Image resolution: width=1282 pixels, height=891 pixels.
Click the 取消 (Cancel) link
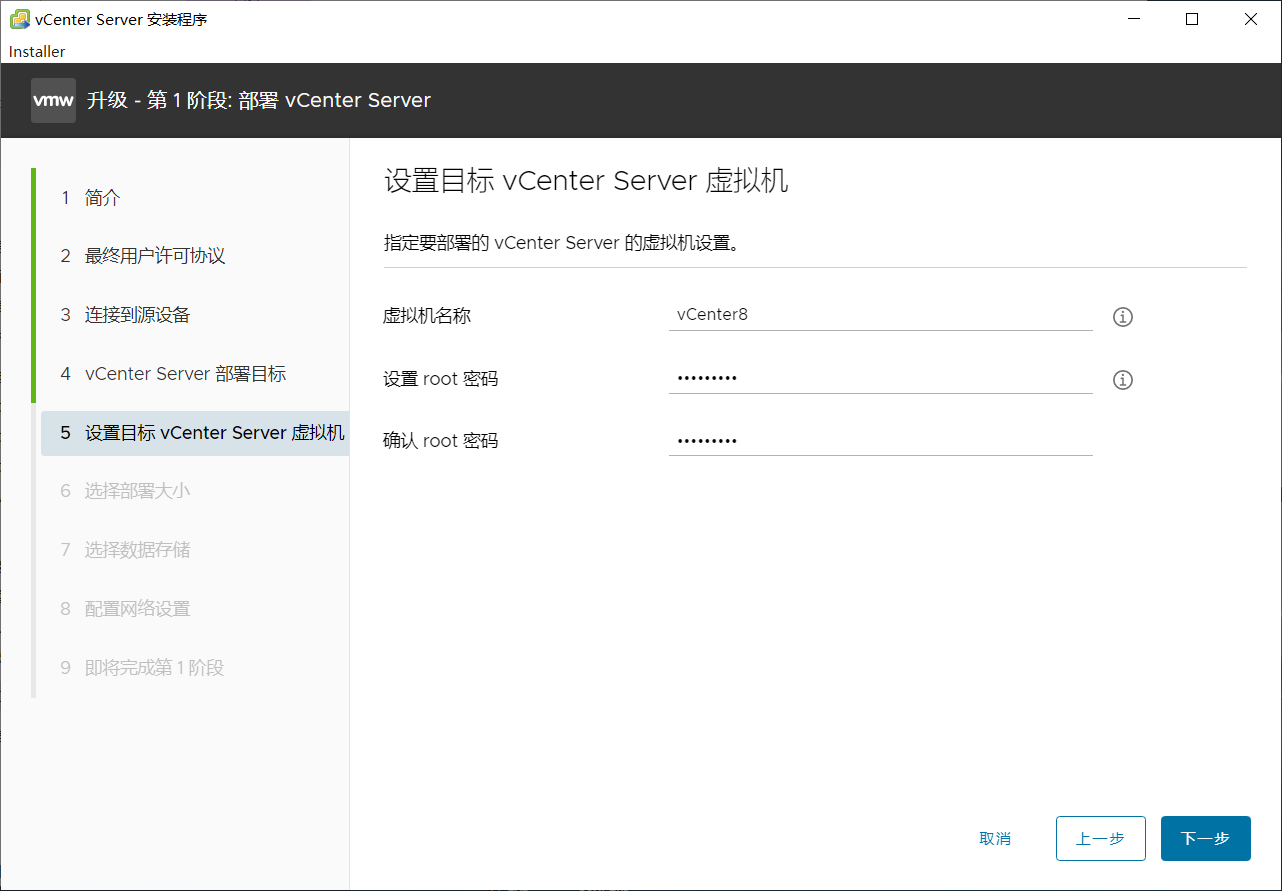[x=995, y=838]
